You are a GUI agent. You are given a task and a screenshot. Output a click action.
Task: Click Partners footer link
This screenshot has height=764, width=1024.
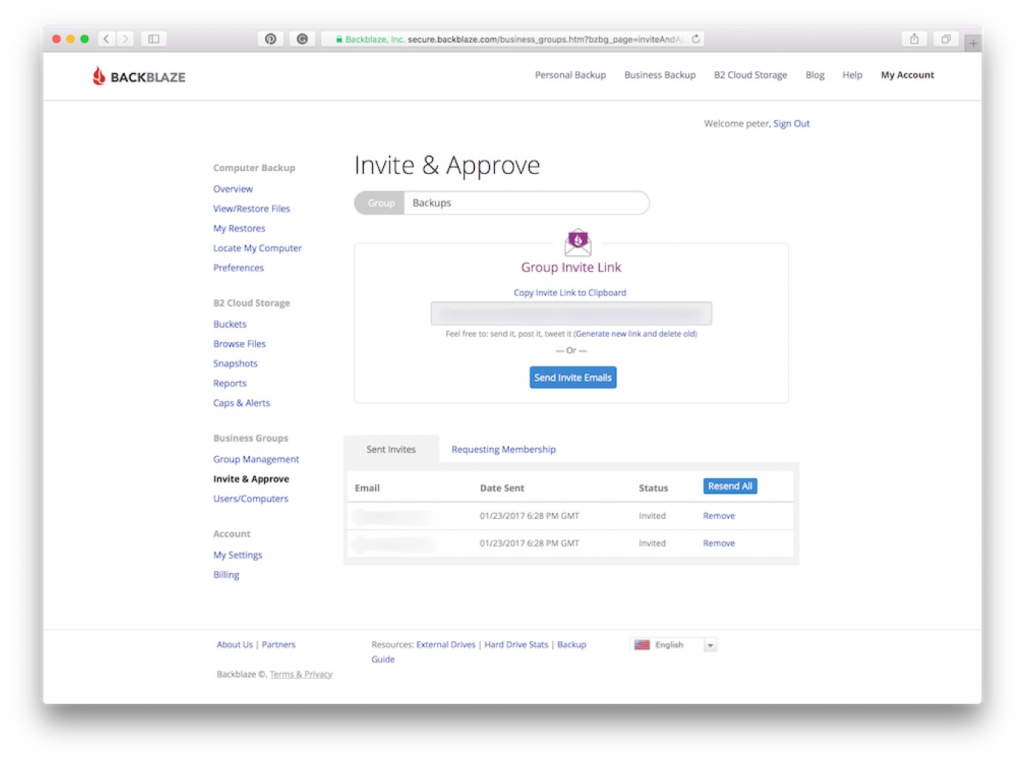[x=279, y=645]
